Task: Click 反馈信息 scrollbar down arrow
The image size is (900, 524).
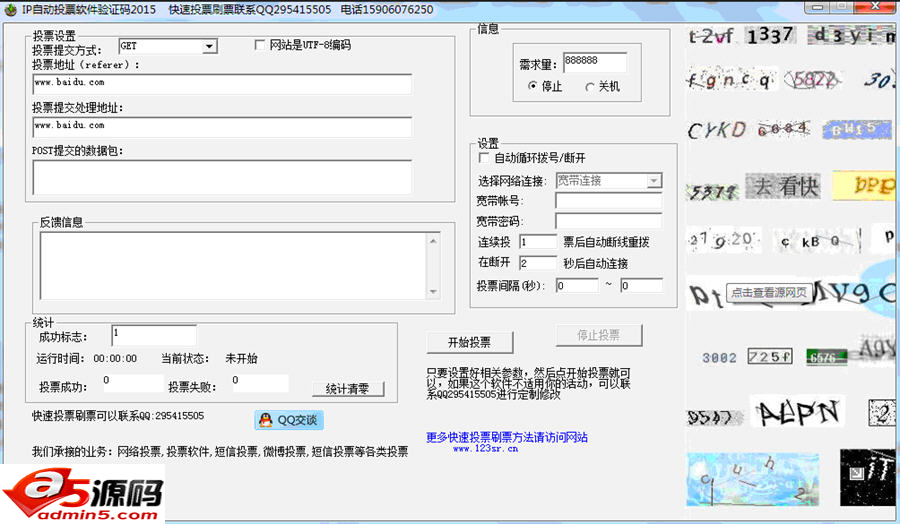Action: [x=433, y=292]
